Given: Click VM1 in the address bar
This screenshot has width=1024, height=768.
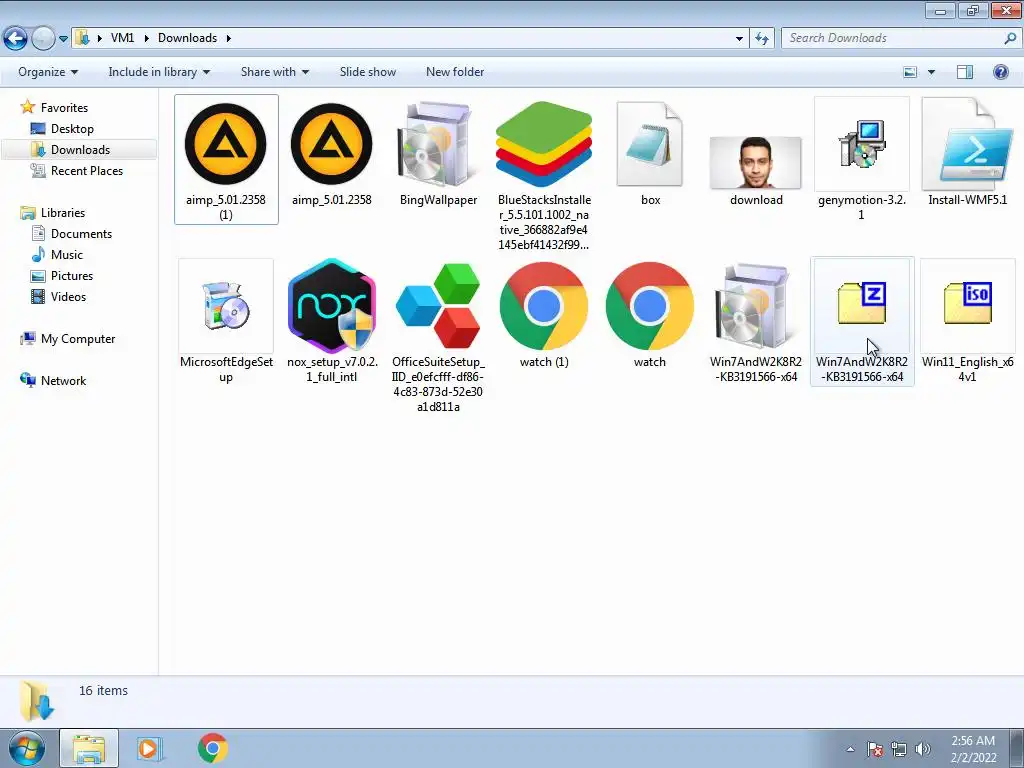Looking at the screenshot, I should point(122,38).
